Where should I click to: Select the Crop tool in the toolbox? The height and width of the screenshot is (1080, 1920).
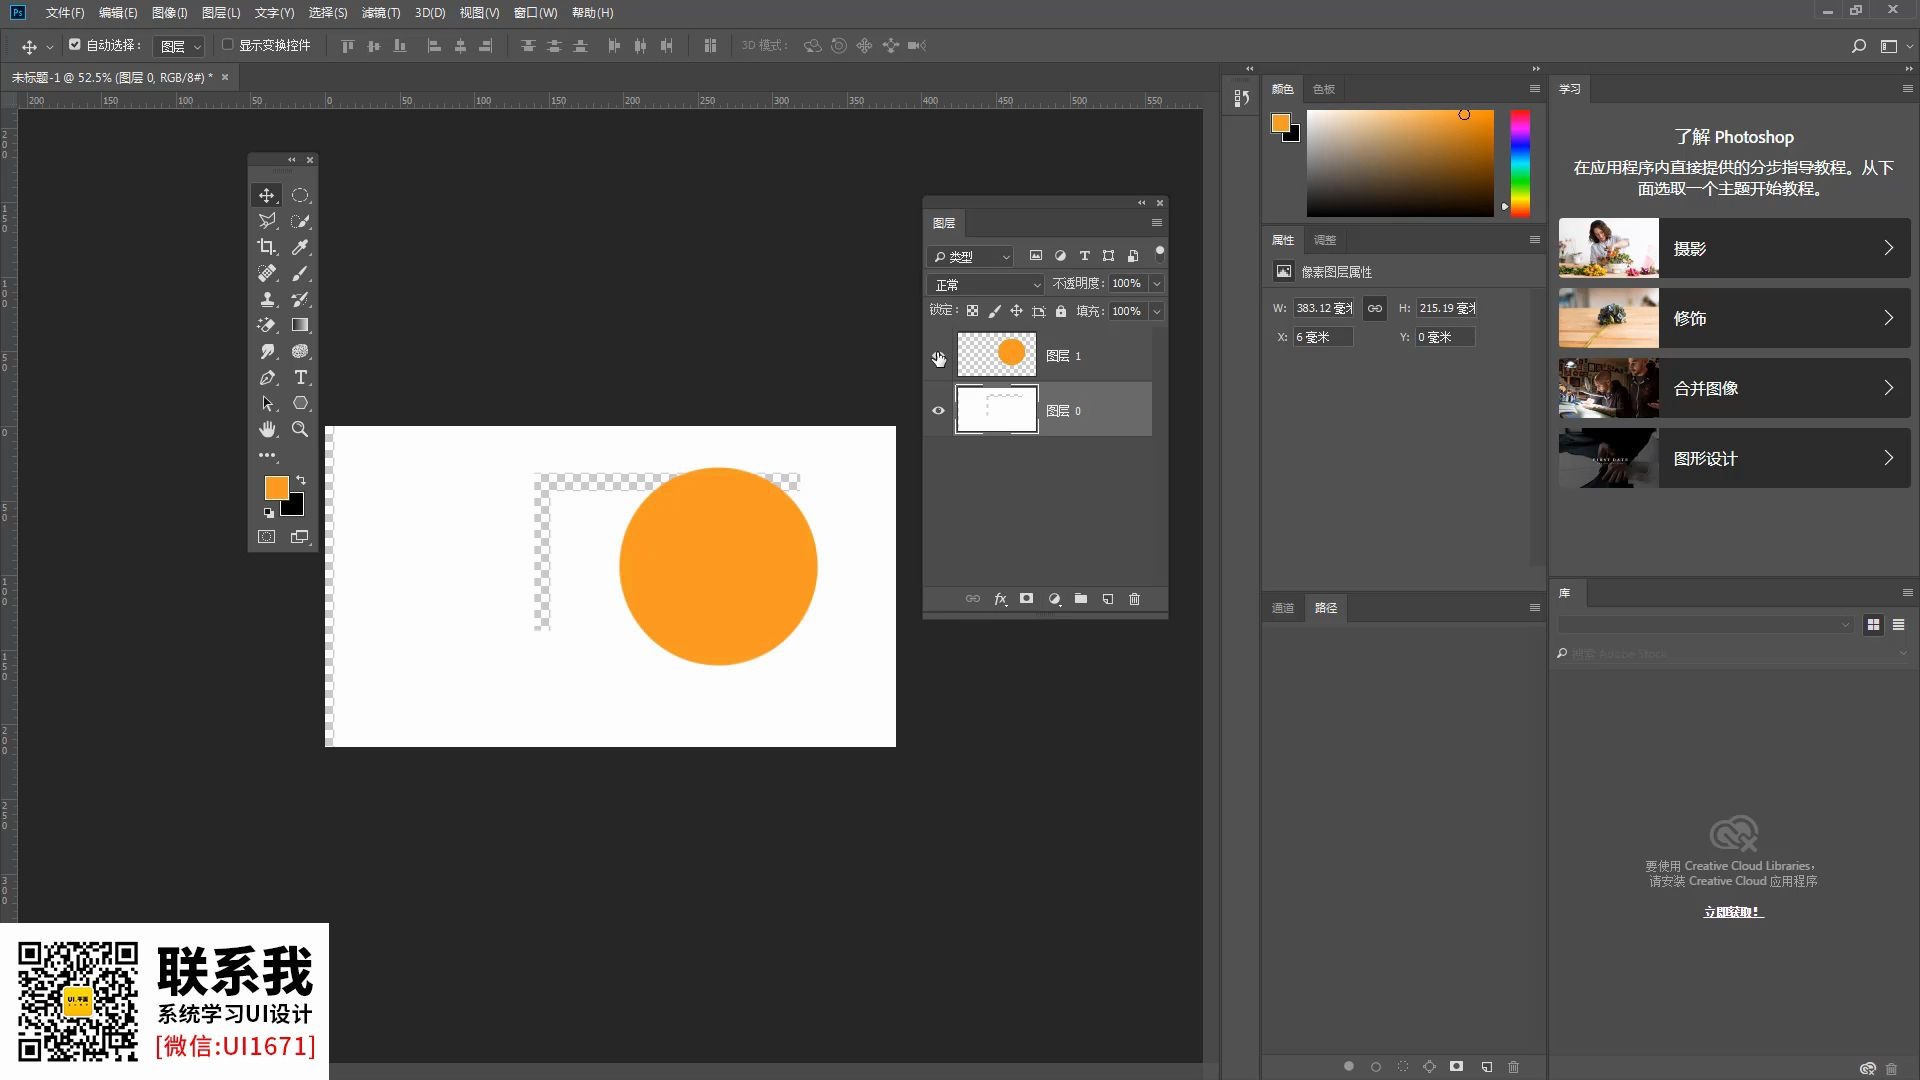(x=267, y=247)
